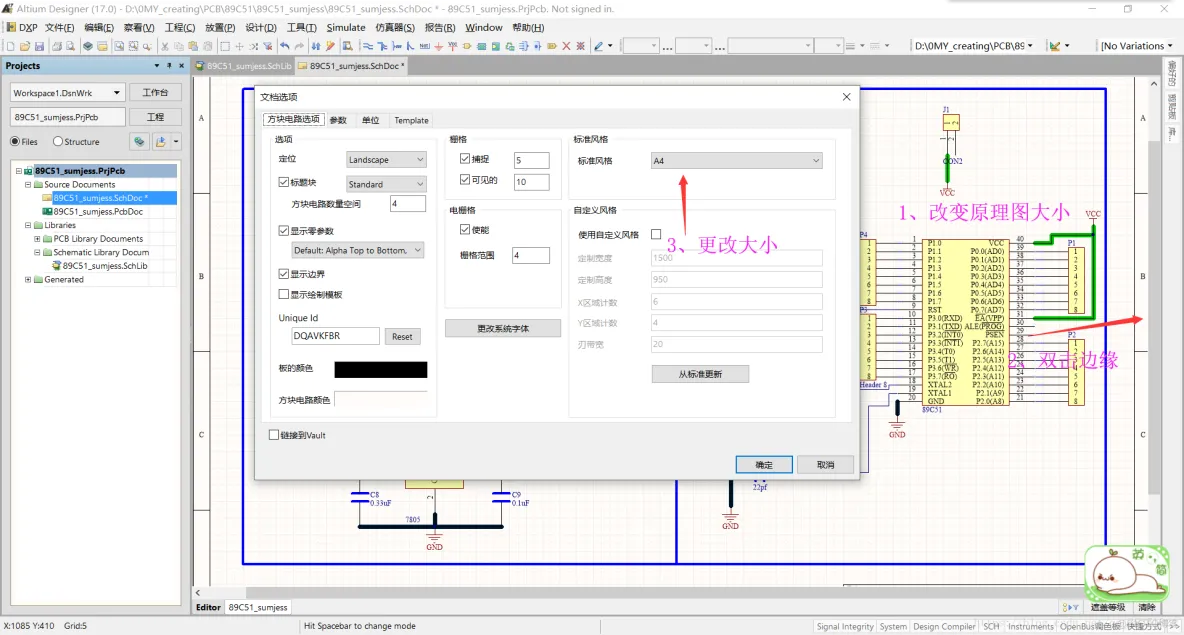Open the A4 standard style dropdown
Viewport: 1184px width, 635px height.
(736, 160)
